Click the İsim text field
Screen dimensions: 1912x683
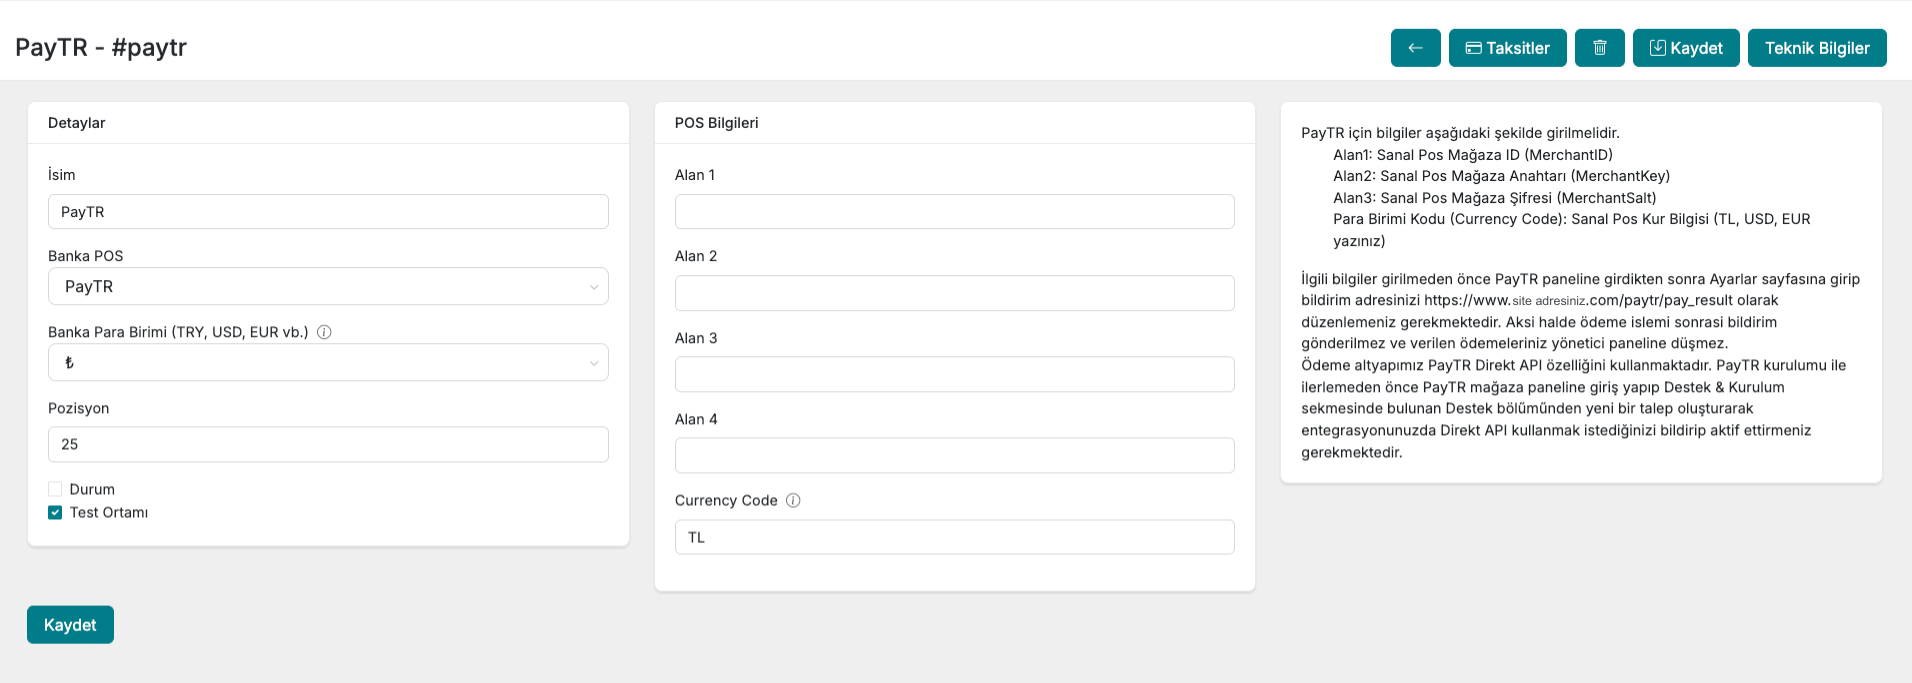coord(328,212)
